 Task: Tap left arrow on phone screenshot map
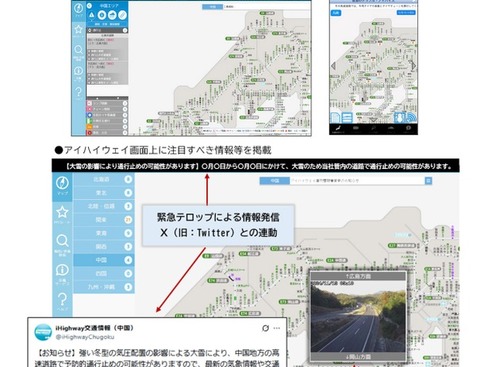[x=333, y=65]
